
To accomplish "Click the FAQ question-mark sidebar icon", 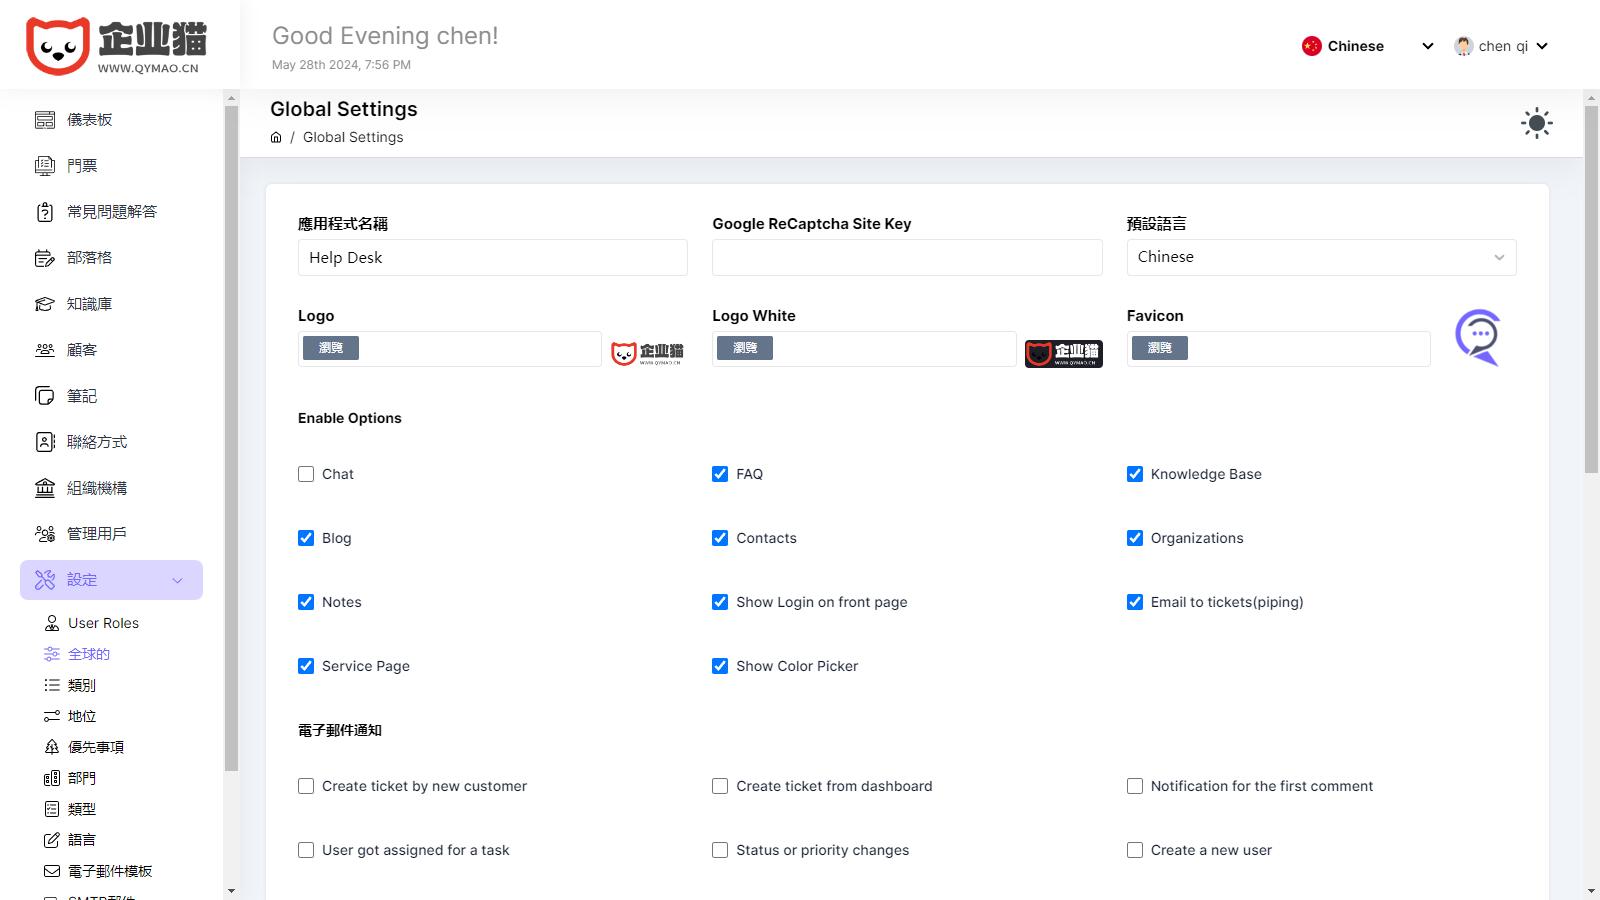I will click(45, 212).
